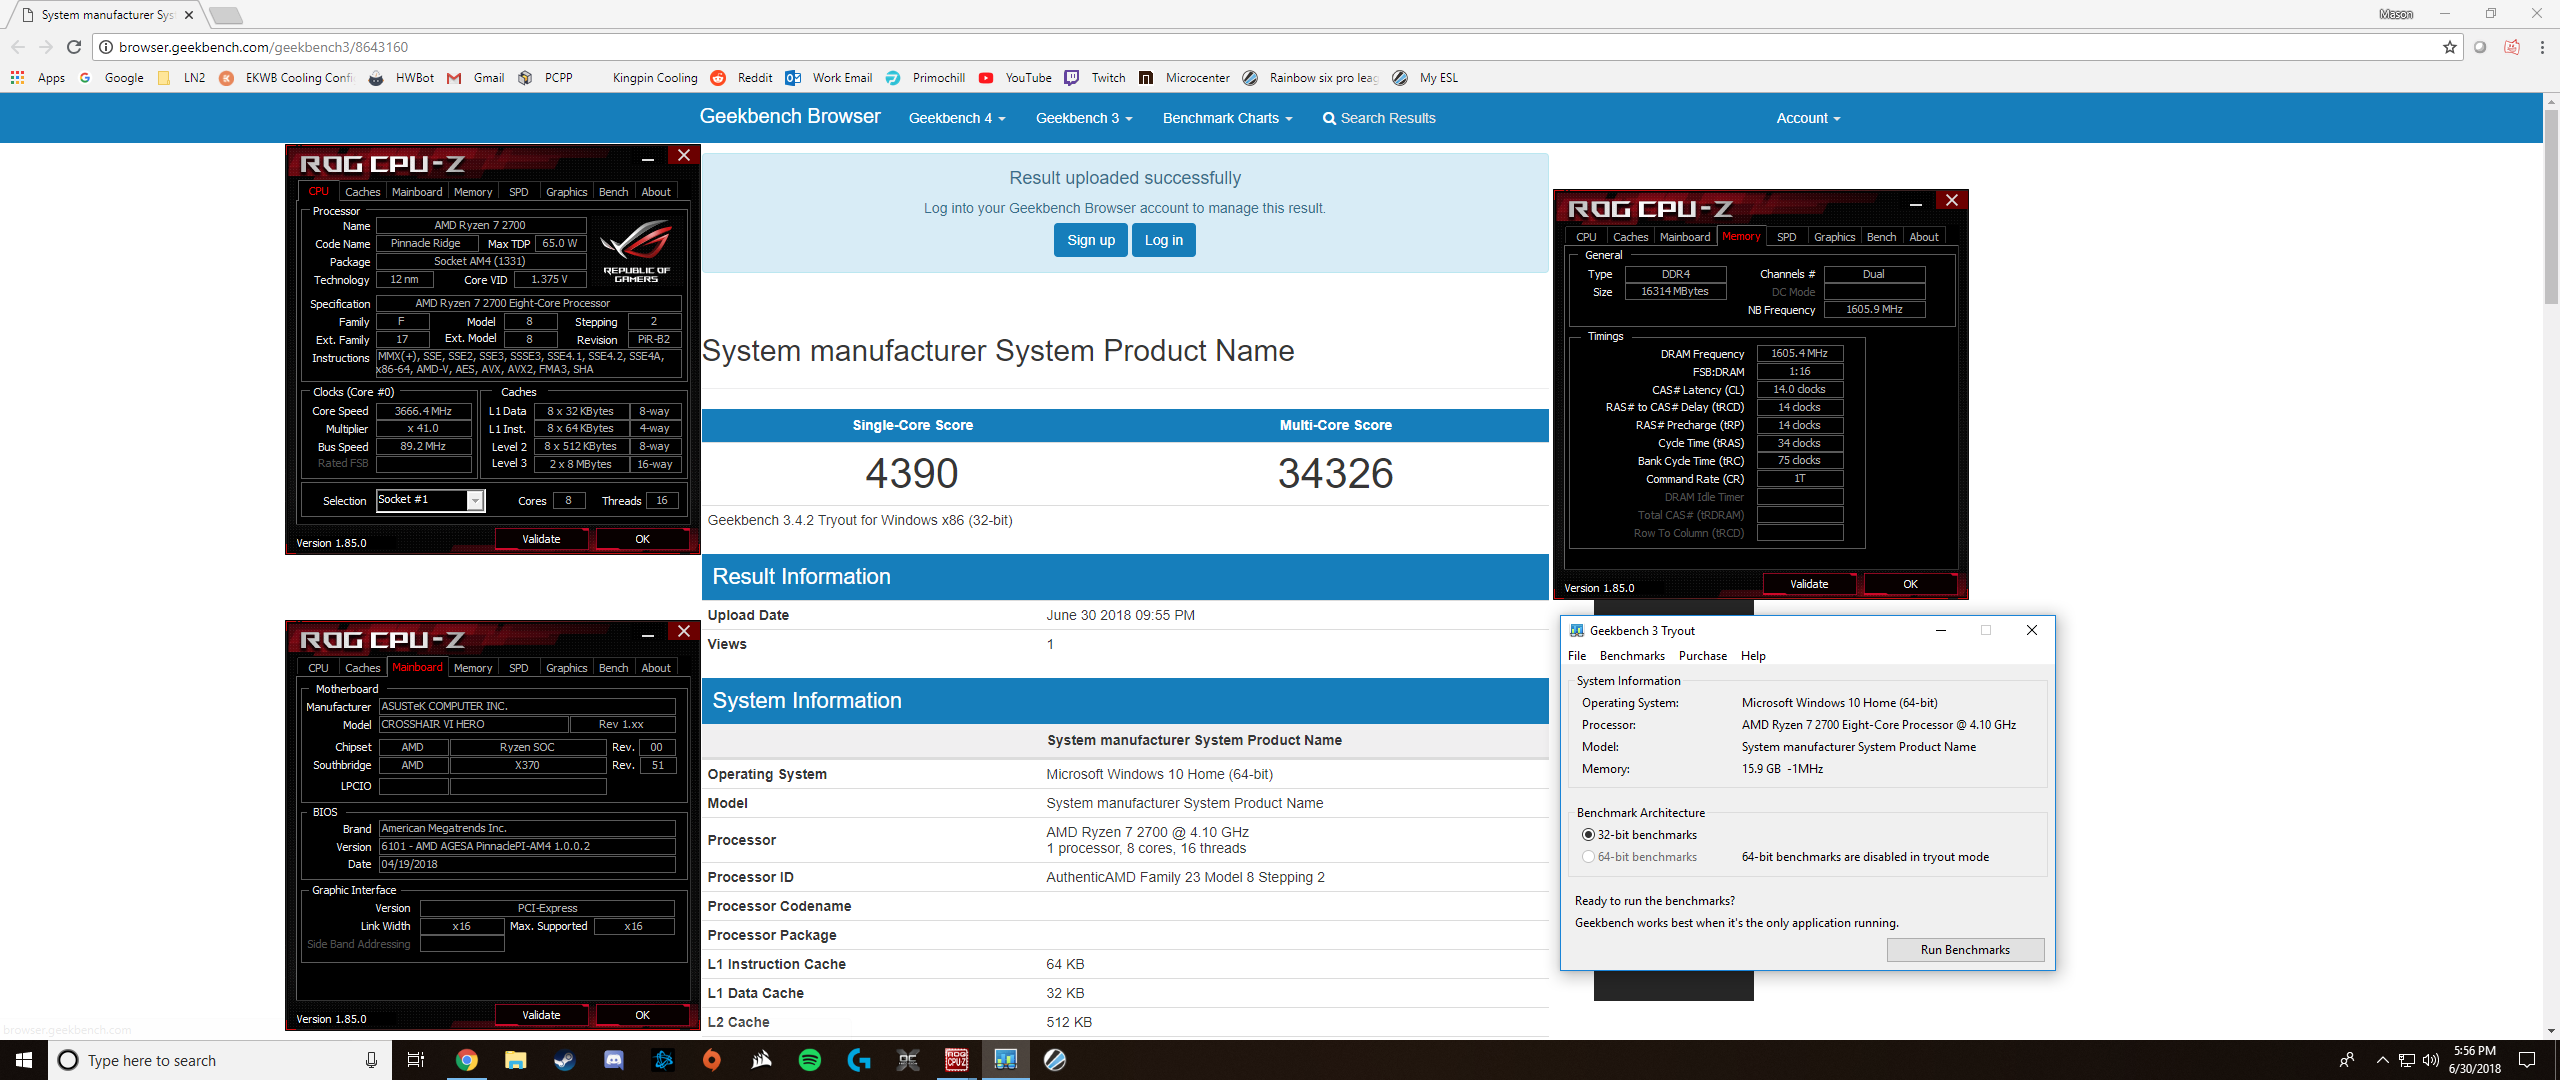The width and height of the screenshot is (2560, 1080).
Task: Open the Reddit bookmark
Action: coord(741,77)
